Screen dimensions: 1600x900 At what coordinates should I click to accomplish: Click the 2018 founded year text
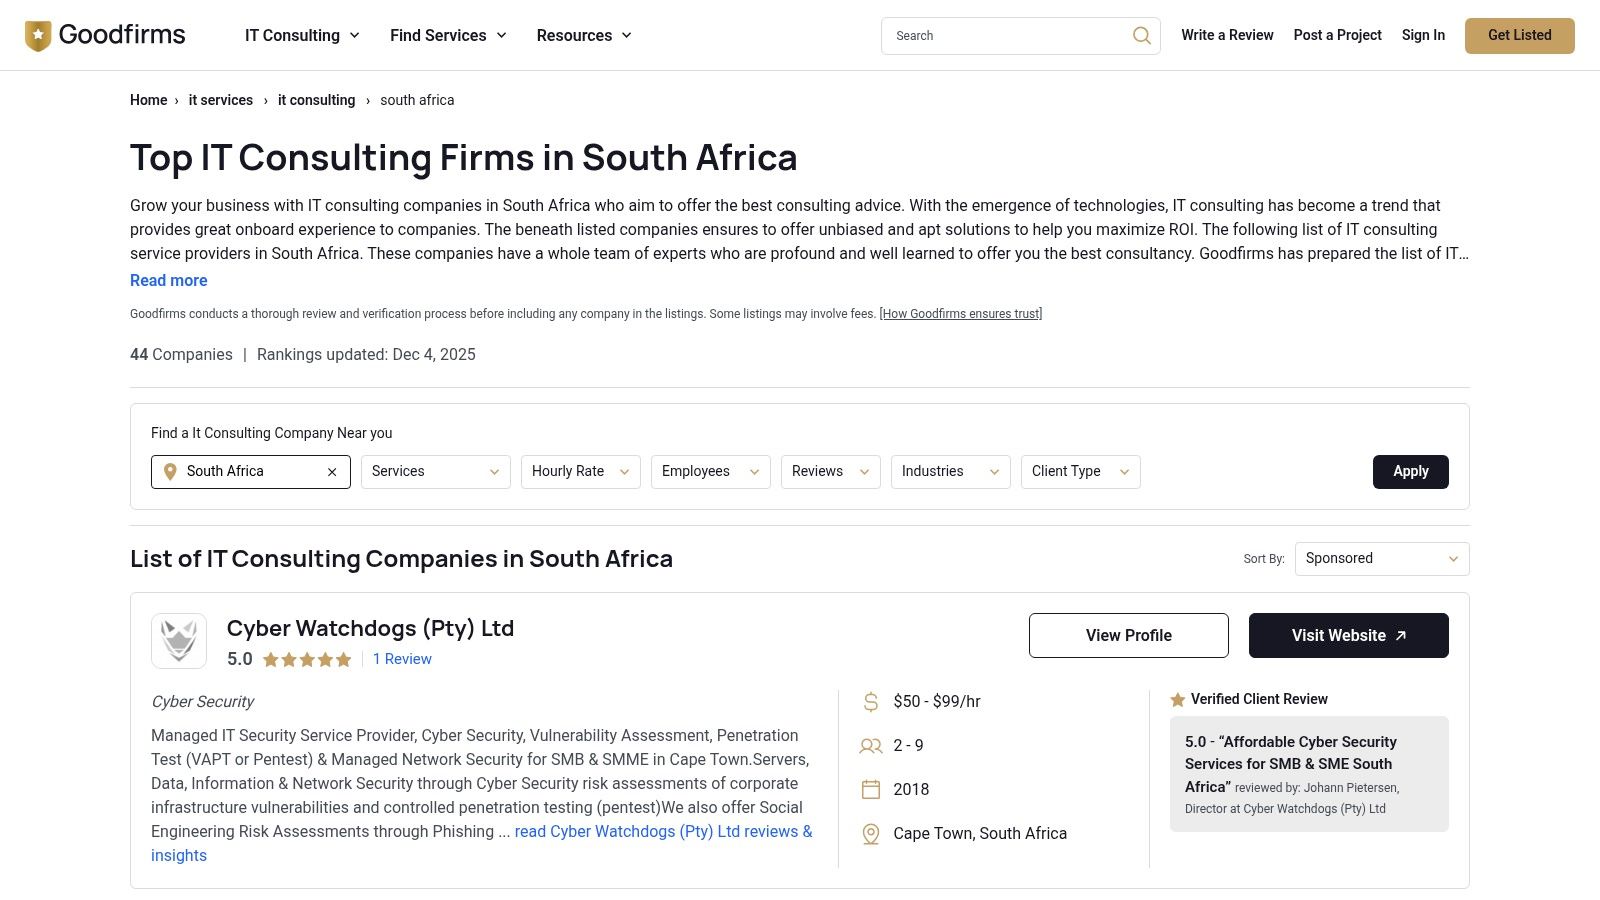pyautogui.click(x=911, y=790)
